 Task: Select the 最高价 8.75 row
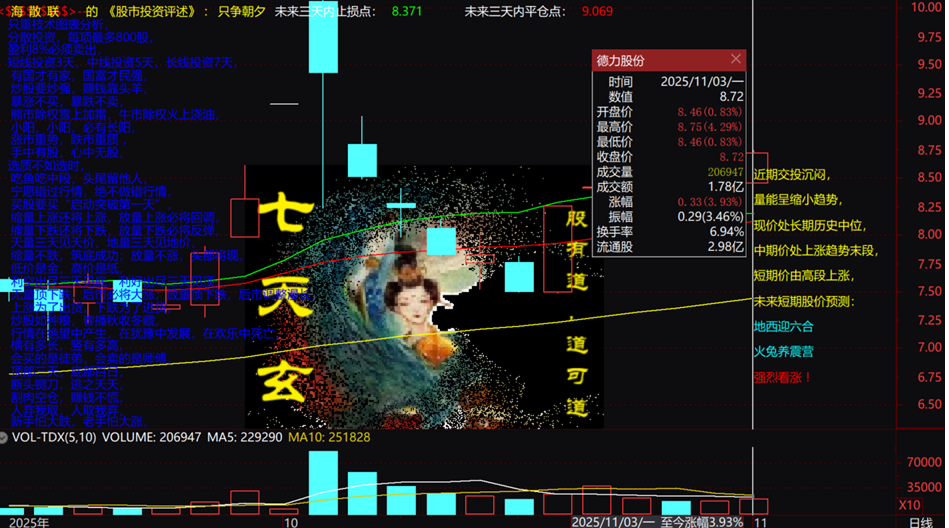[x=669, y=127]
